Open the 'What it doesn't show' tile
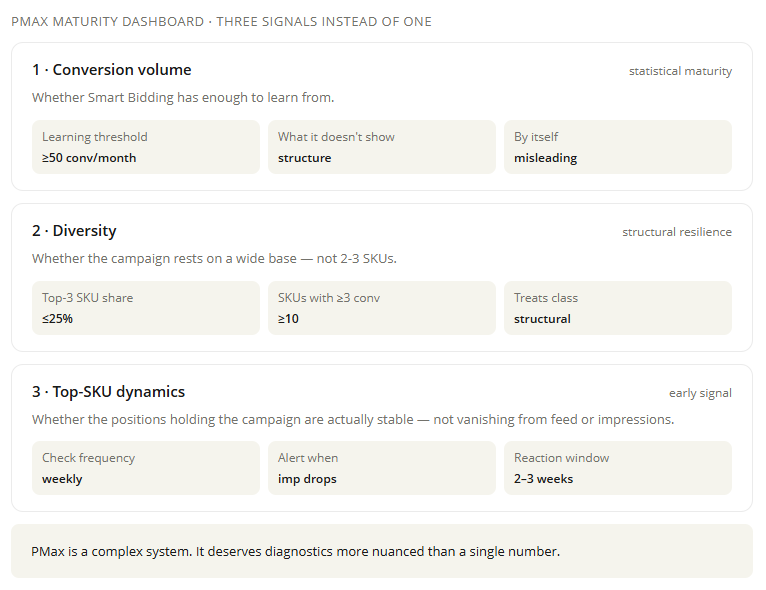This screenshot has height=590, width=766. pyautogui.click(x=382, y=147)
